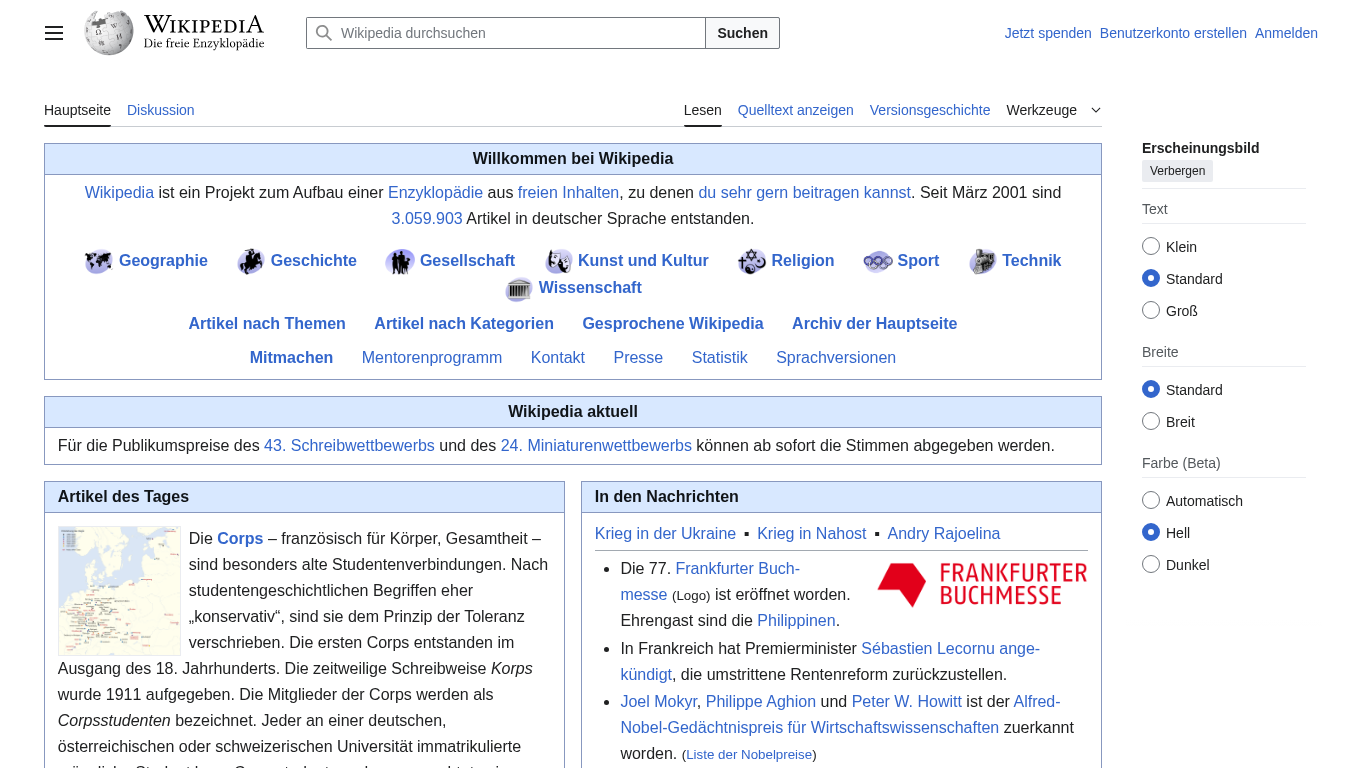Viewport: 1366px width, 768px height.
Task: Click Benutzerkonto erstellen link
Action: point(1173,33)
